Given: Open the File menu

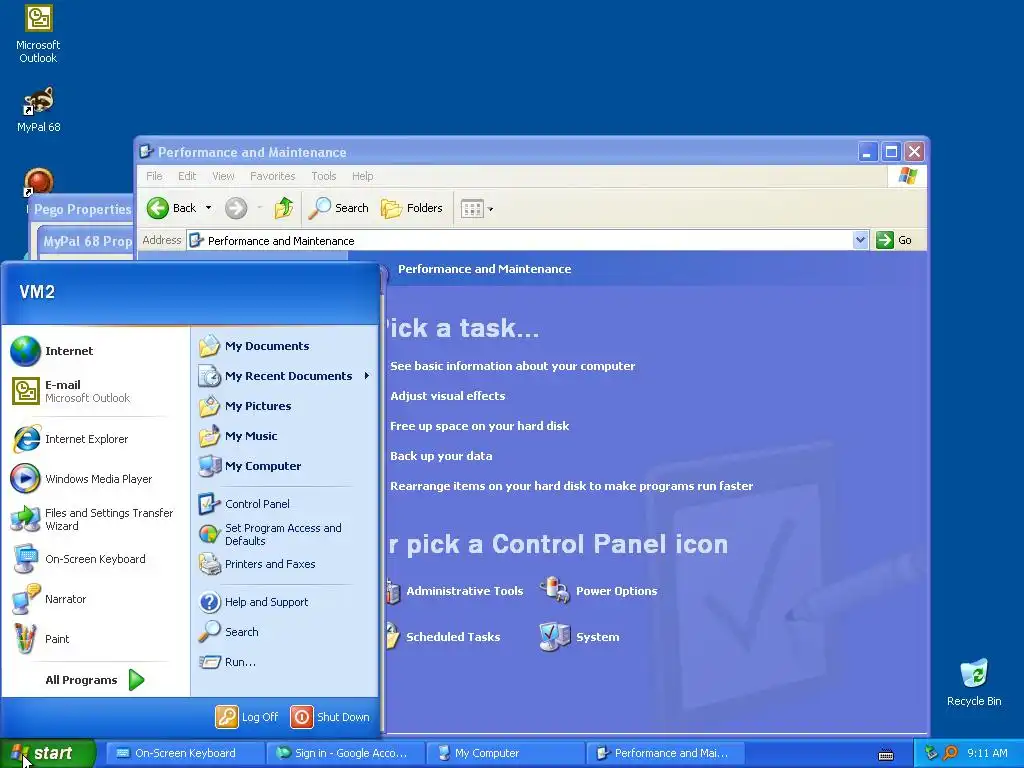Looking at the screenshot, I should 154,176.
